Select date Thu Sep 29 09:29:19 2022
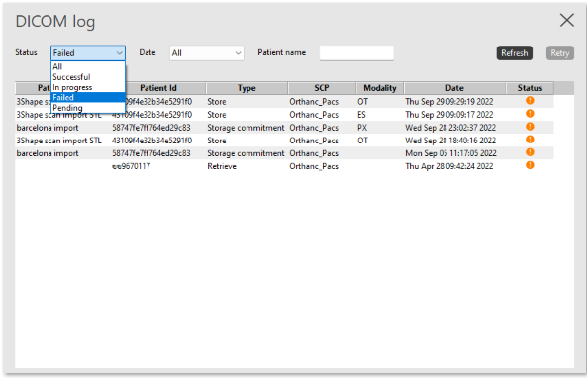Image resolution: width=587 pixels, height=378 pixels. [449, 102]
